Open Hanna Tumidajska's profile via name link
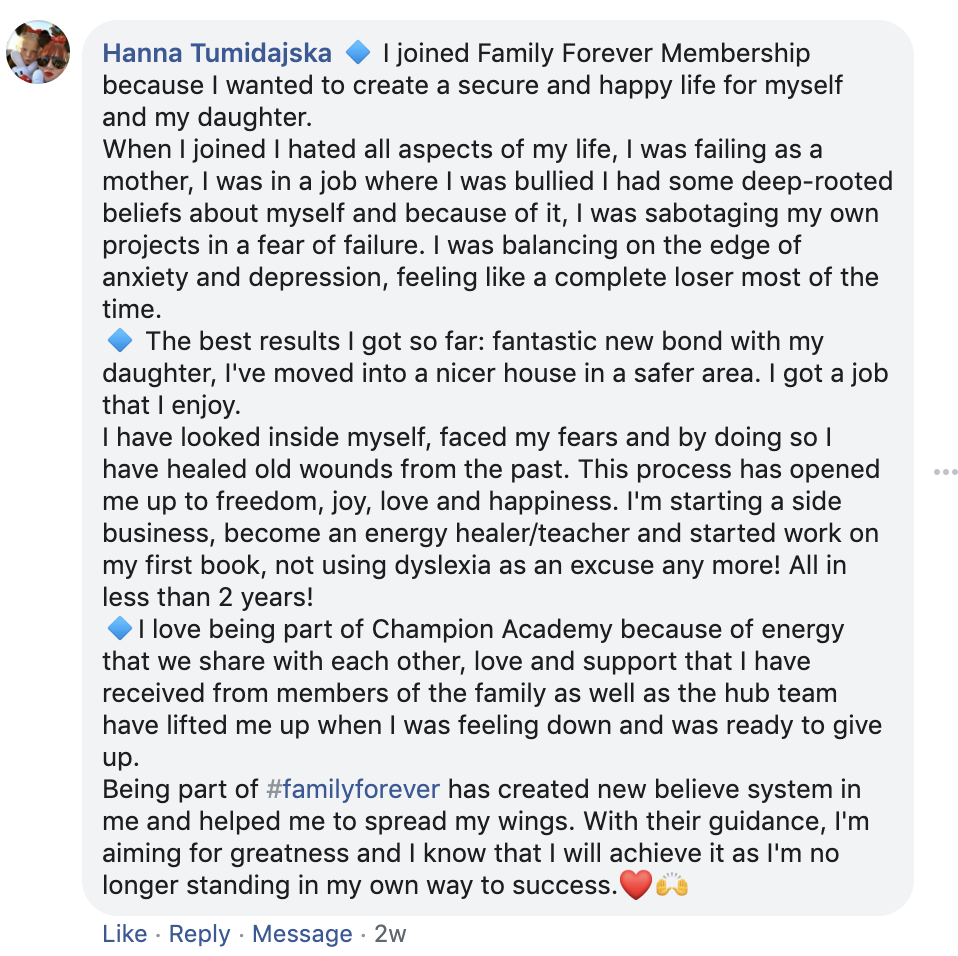Viewport: 958px width, 956px height. pyautogui.click(x=219, y=53)
